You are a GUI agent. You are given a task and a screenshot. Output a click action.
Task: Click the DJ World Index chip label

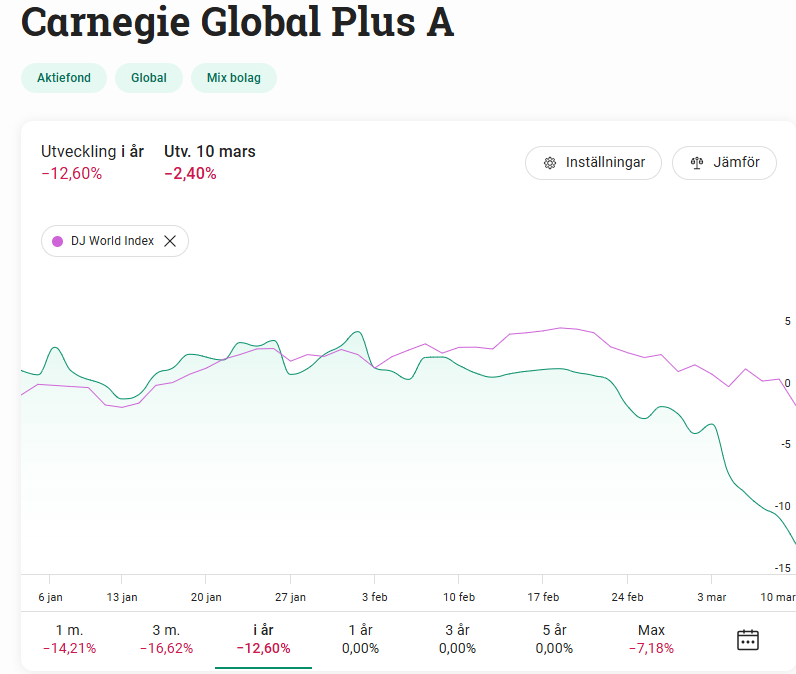(112, 241)
